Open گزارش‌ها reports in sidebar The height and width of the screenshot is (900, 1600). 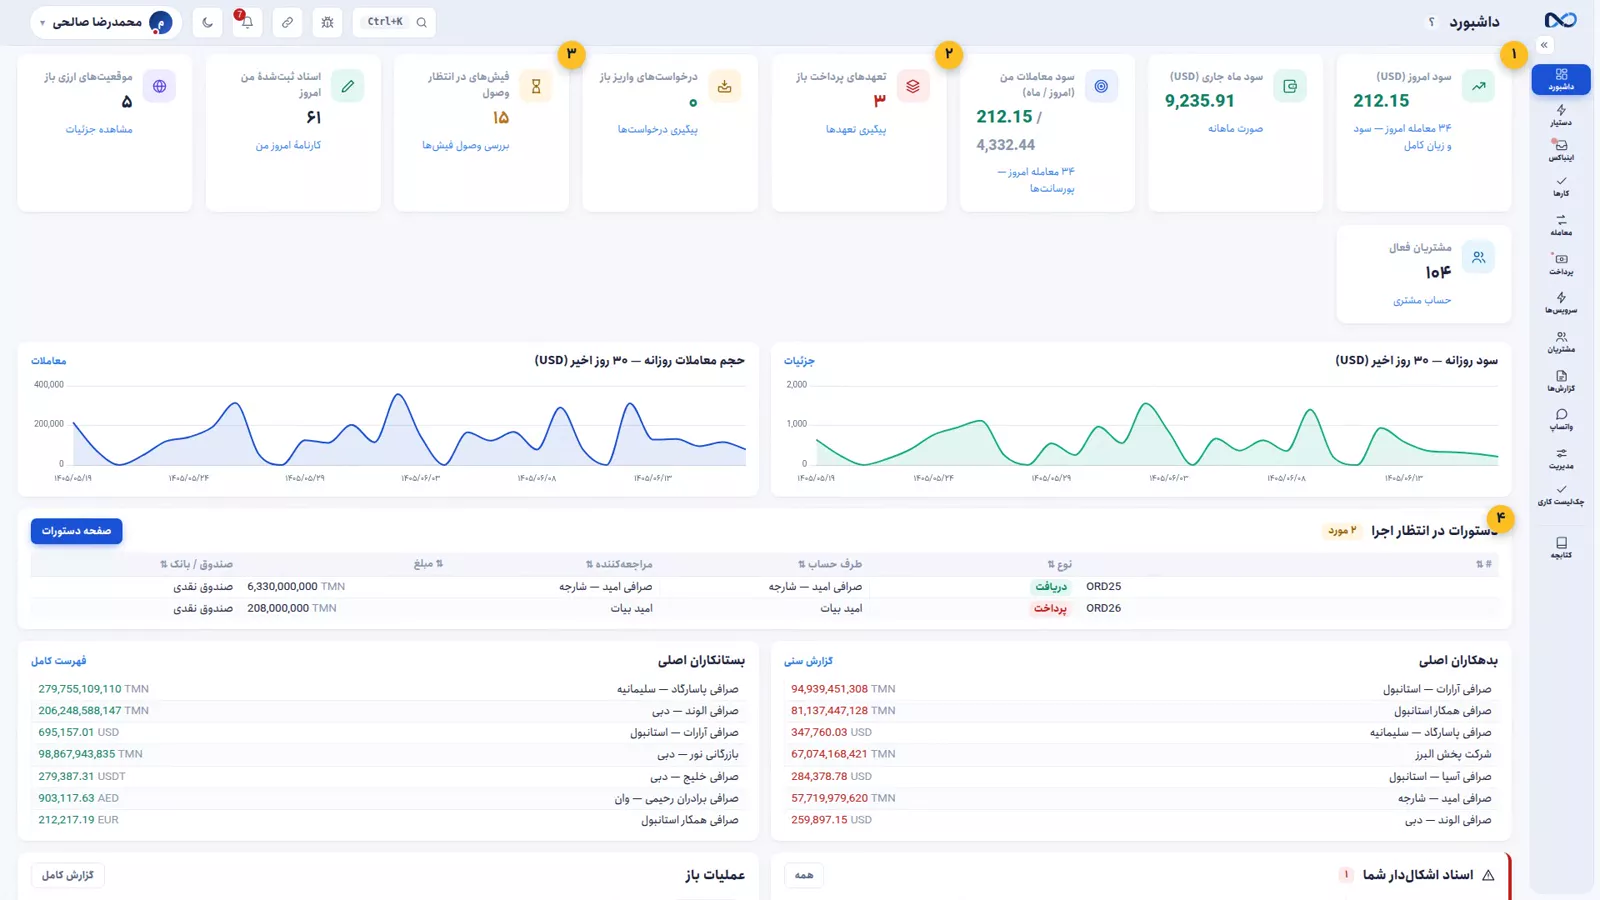point(1561,381)
